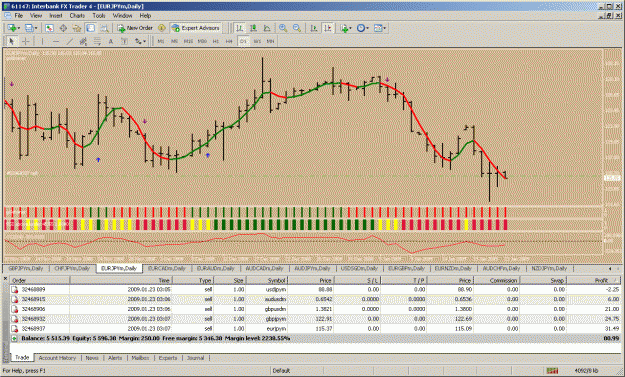Sort orders by Profit column header
Screen dimensions: 625x377
coord(594,281)
